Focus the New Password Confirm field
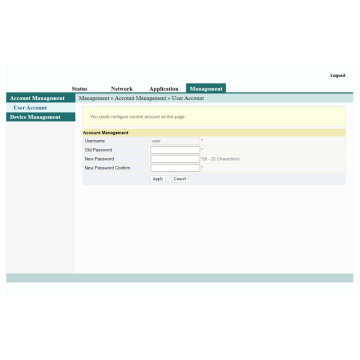360x360 pixels. 175,168
